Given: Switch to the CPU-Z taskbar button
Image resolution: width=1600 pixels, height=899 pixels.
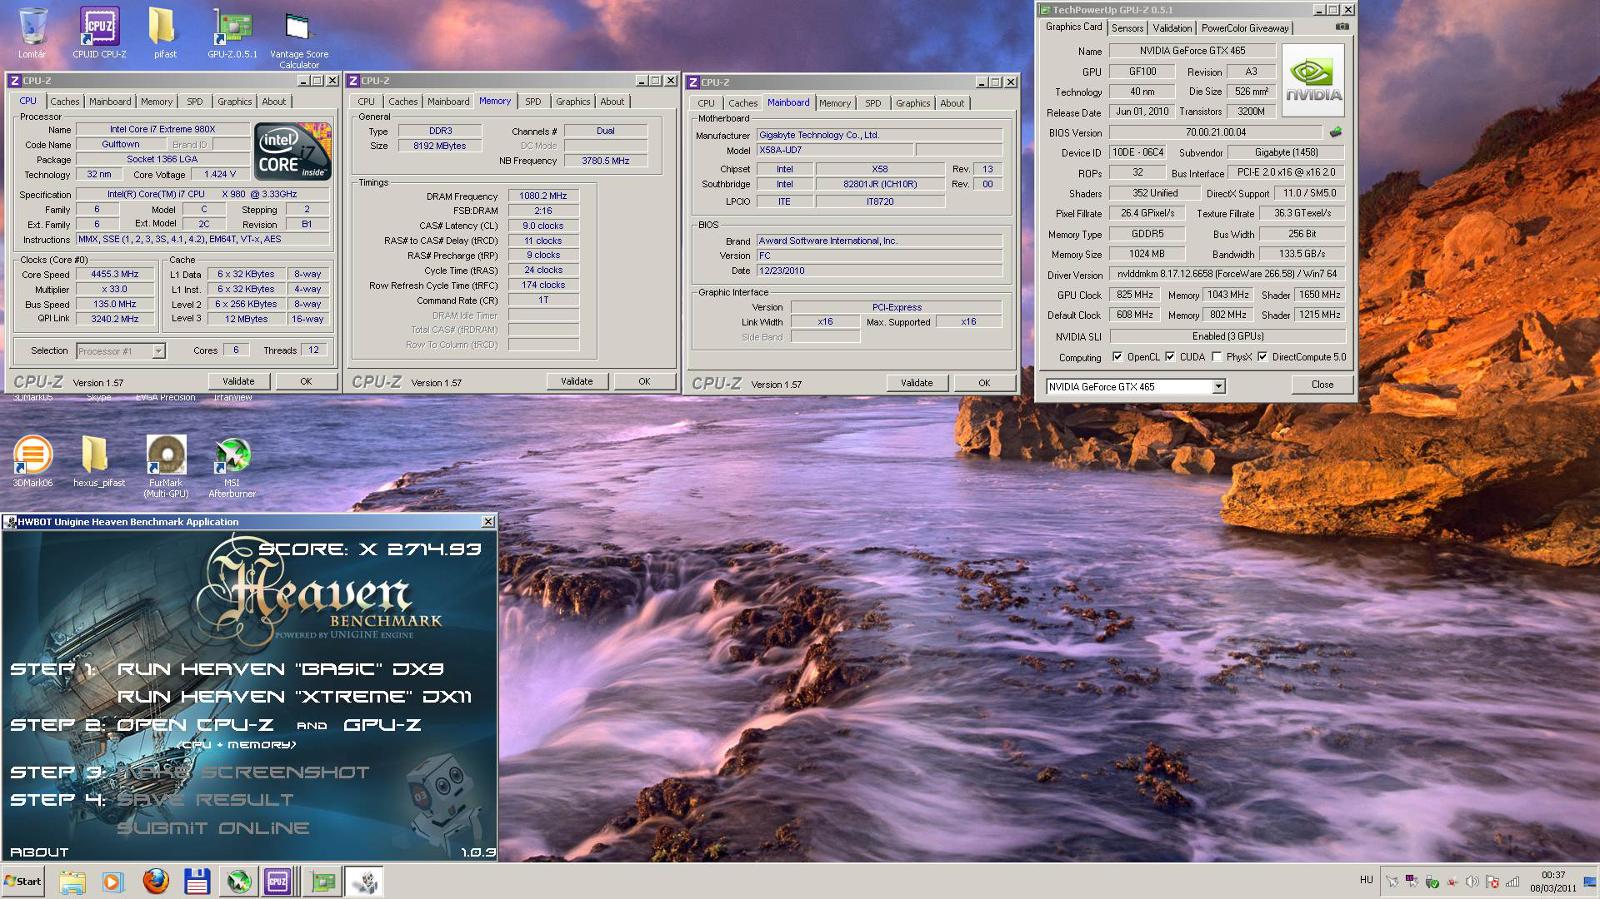Looking at the screenshot, I should pos(278,881).
